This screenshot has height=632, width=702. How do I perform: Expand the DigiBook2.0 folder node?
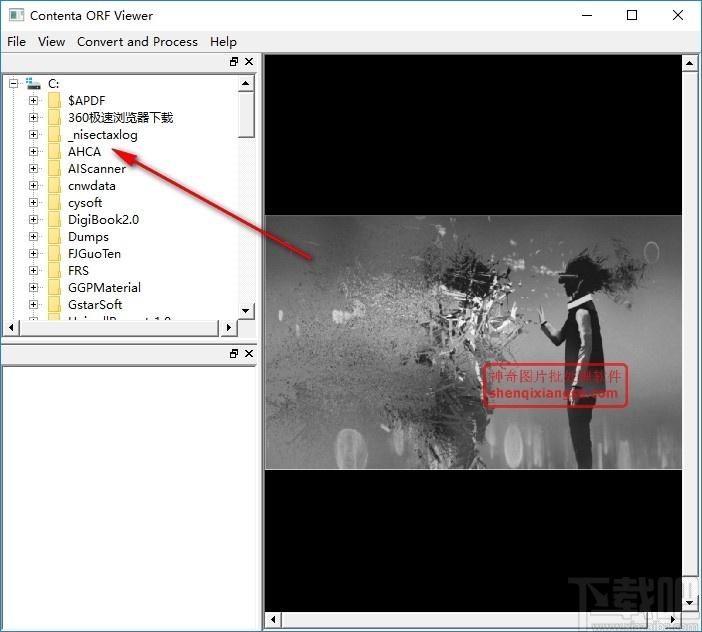(33, 219)
